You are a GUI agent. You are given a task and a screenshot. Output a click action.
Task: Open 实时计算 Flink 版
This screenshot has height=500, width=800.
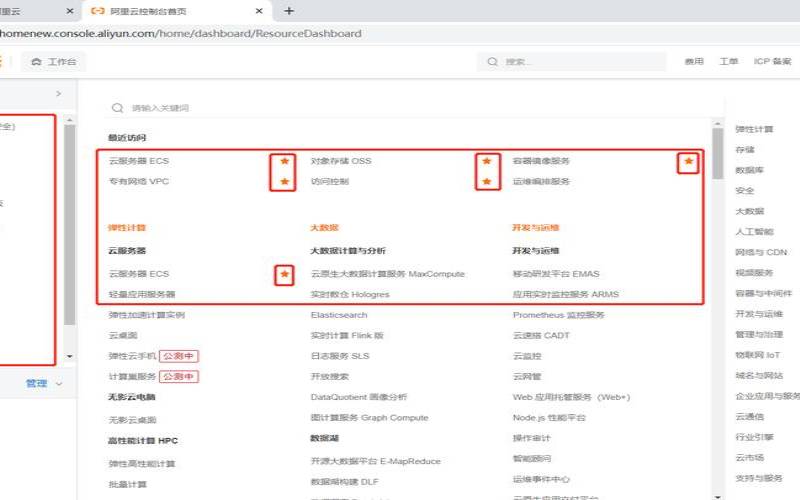click(347, 336)
